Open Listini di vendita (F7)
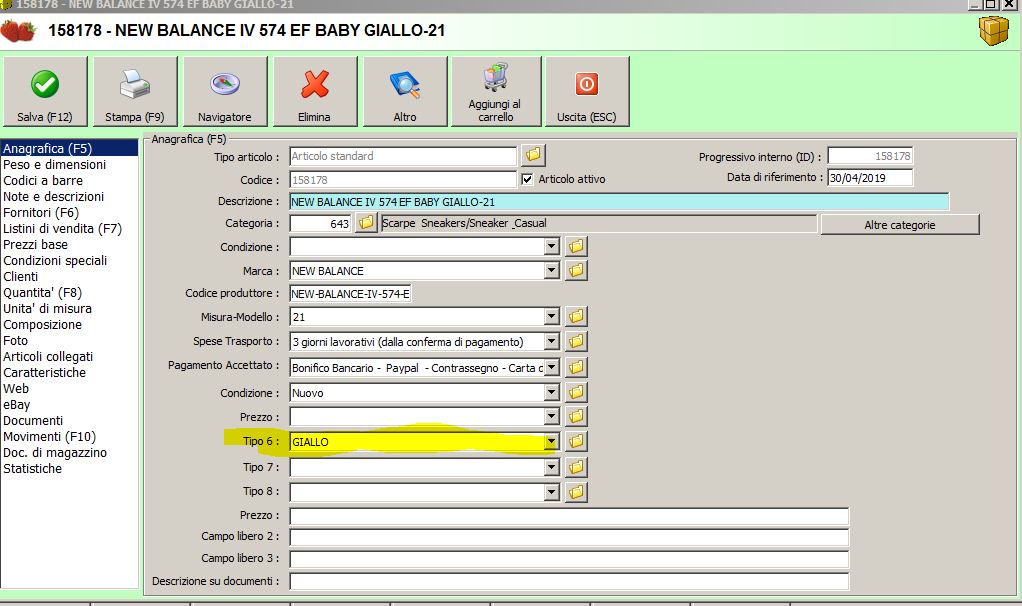The image size is (1022, 606). (63, 229)
